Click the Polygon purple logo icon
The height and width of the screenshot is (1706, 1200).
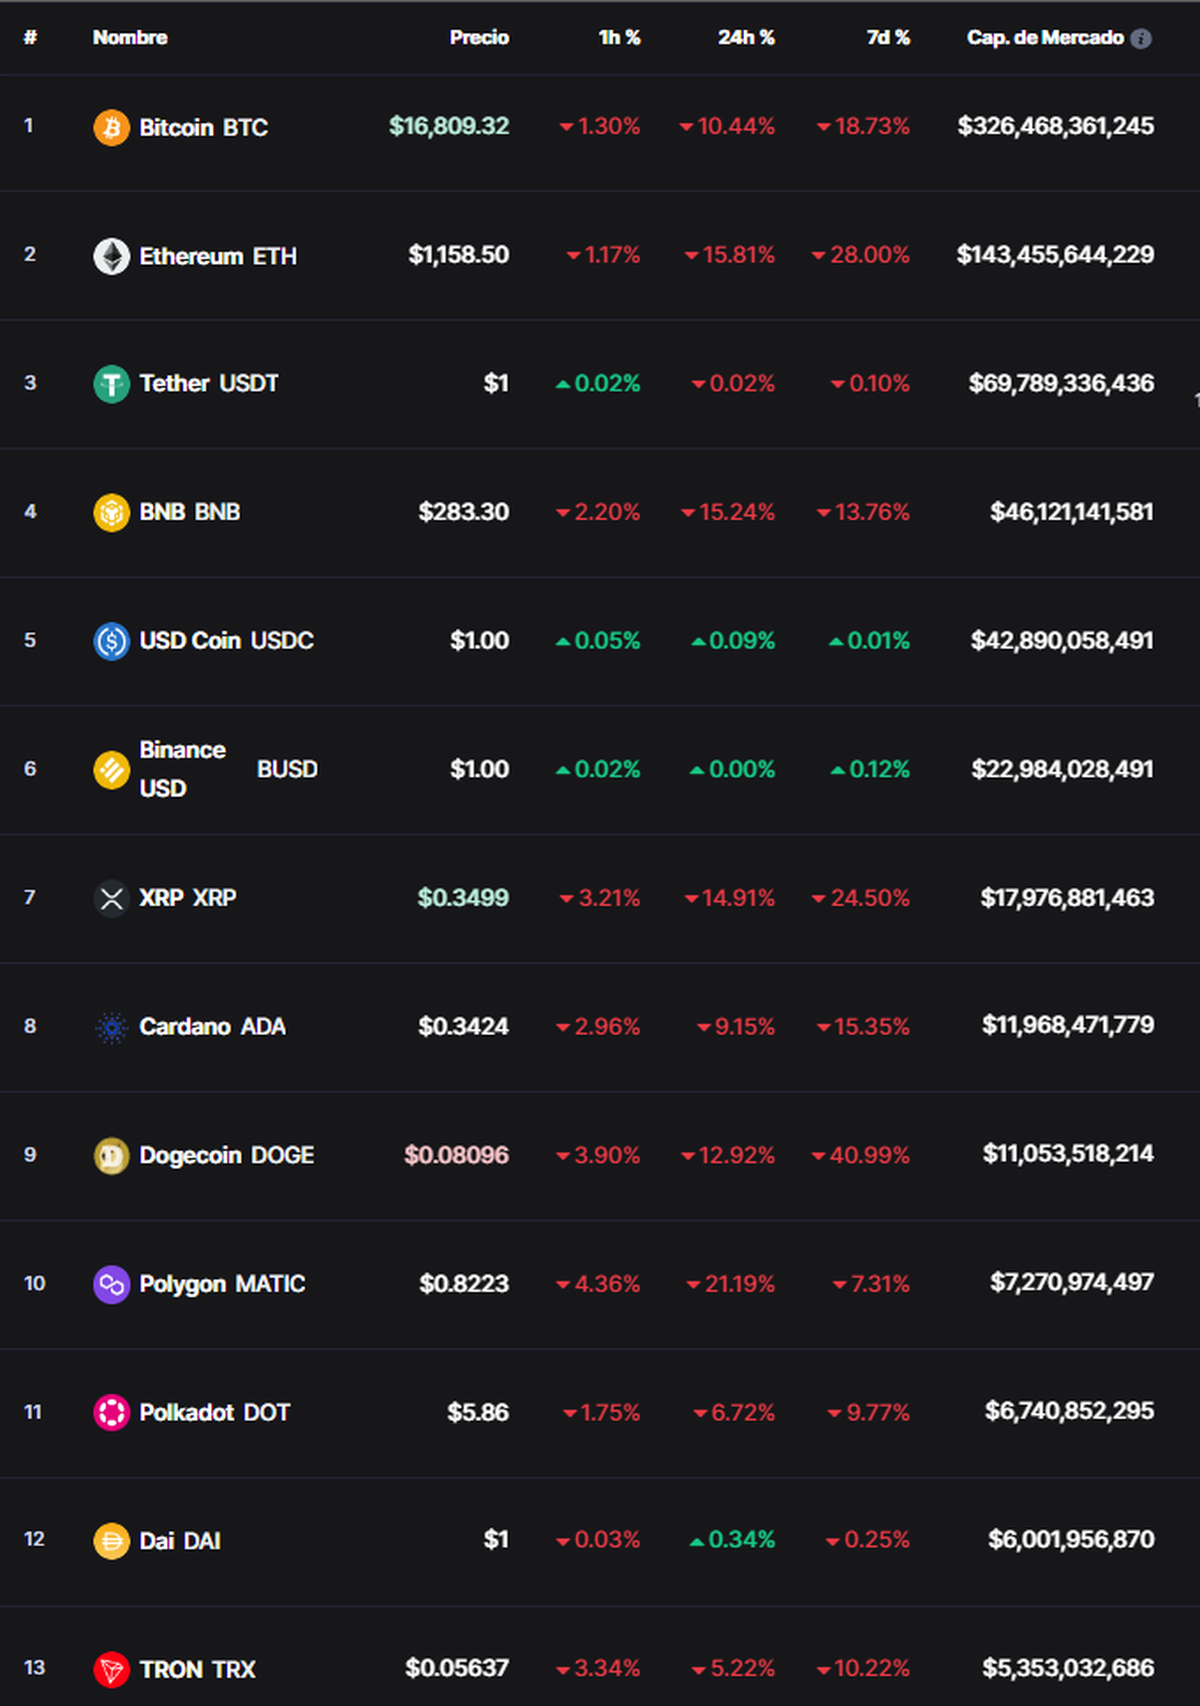pos(111,1284)
